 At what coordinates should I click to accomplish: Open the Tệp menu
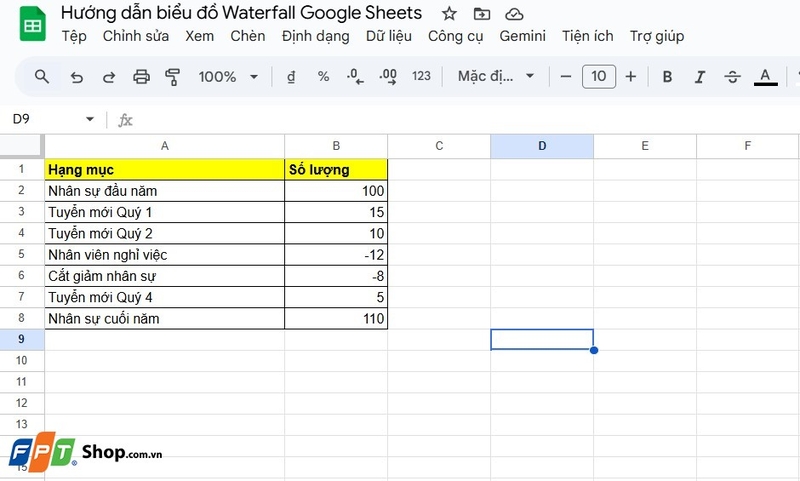74,36
